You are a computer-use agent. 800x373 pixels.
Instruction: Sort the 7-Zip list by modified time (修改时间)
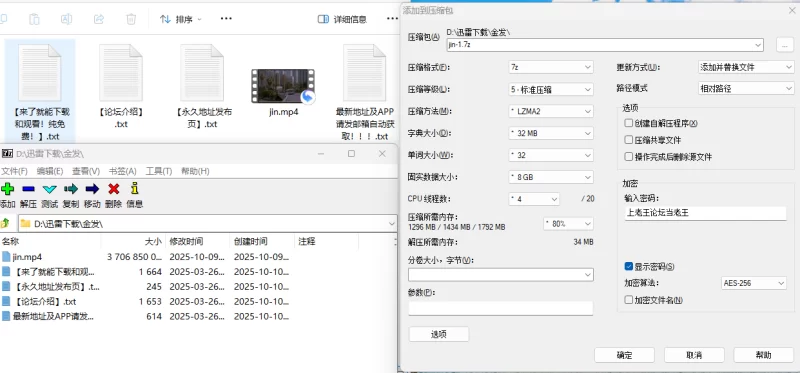[x=197, y=241]
